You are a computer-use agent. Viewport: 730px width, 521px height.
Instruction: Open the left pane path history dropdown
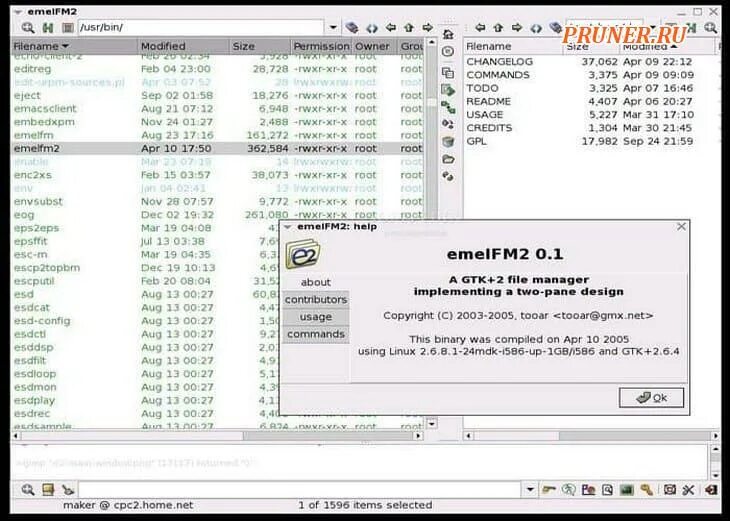tap(333, 27)
